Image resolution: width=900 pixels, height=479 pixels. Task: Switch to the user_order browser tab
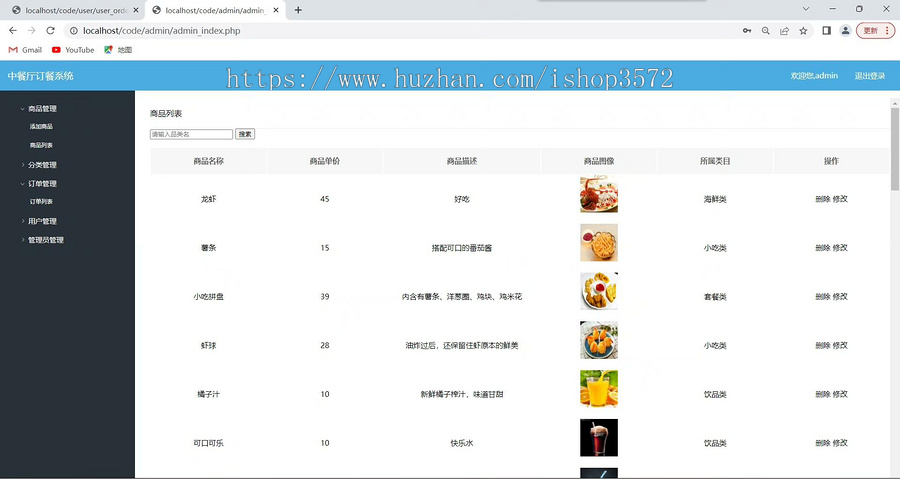[75, 10]
